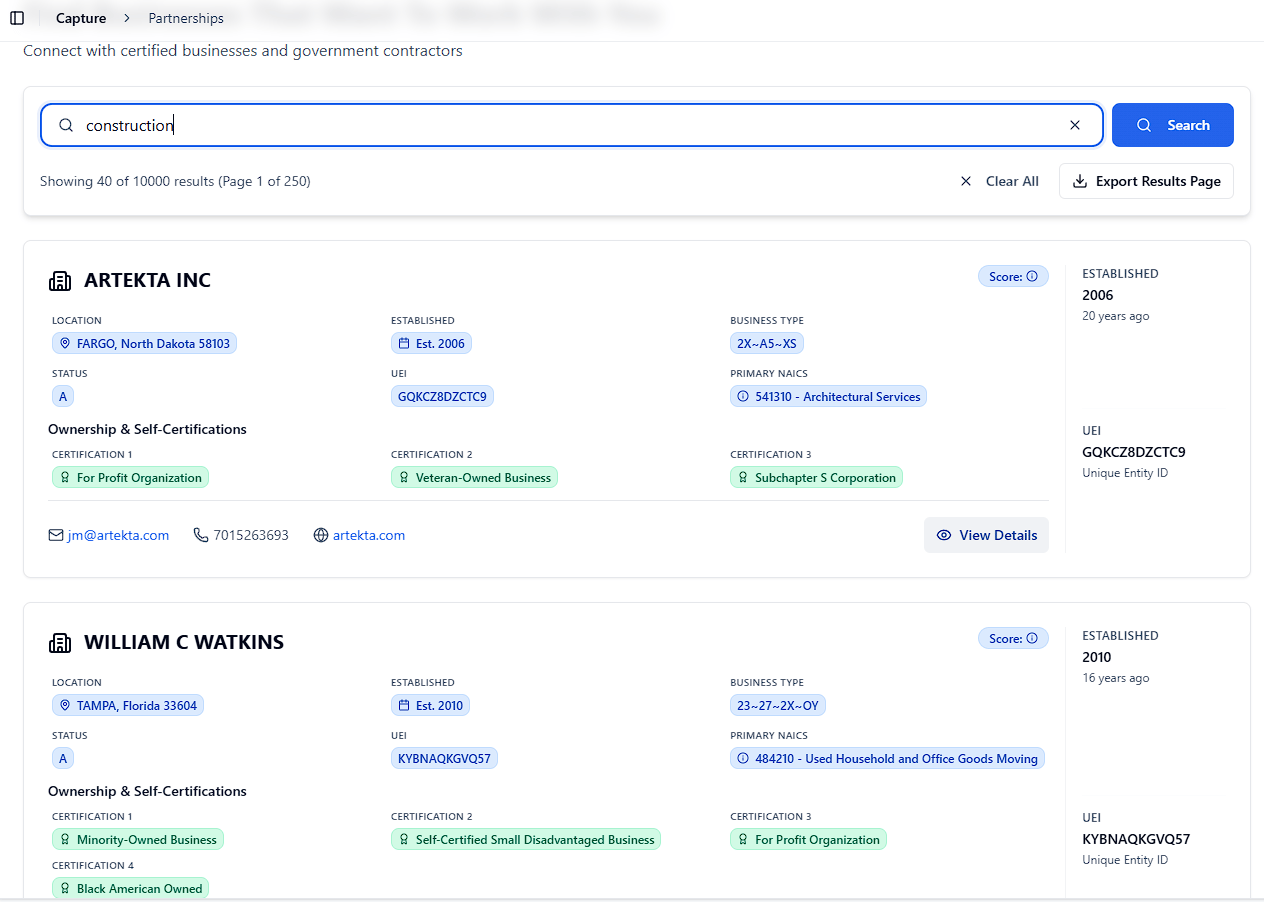Clear the search text with the X icon
1264x902 pixels.
click(1075, 125)
